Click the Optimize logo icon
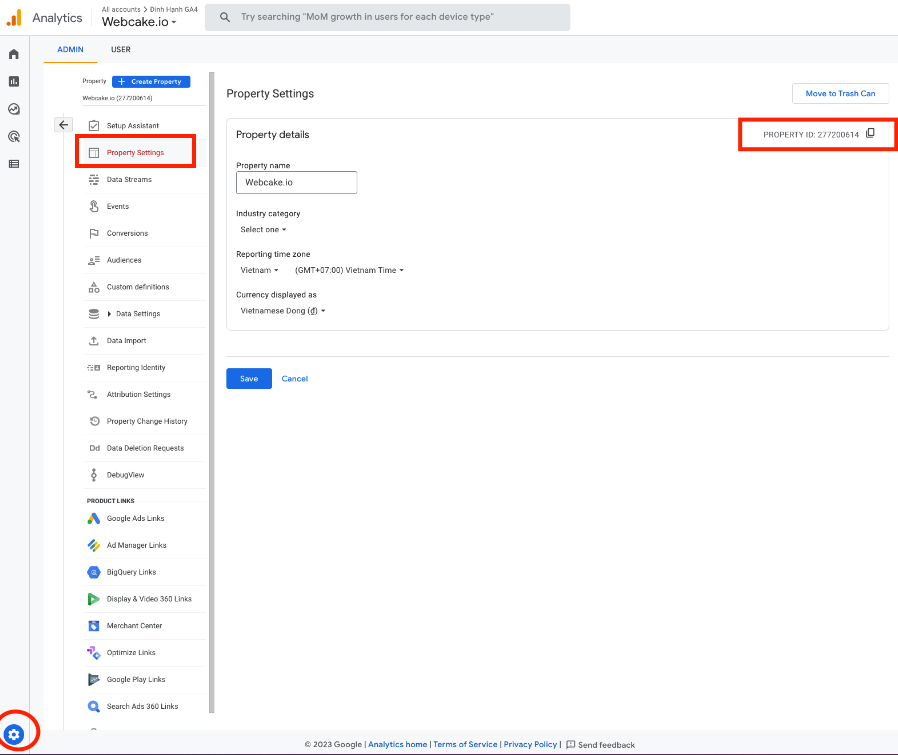898x755 pixels. (x=93, y=652)
